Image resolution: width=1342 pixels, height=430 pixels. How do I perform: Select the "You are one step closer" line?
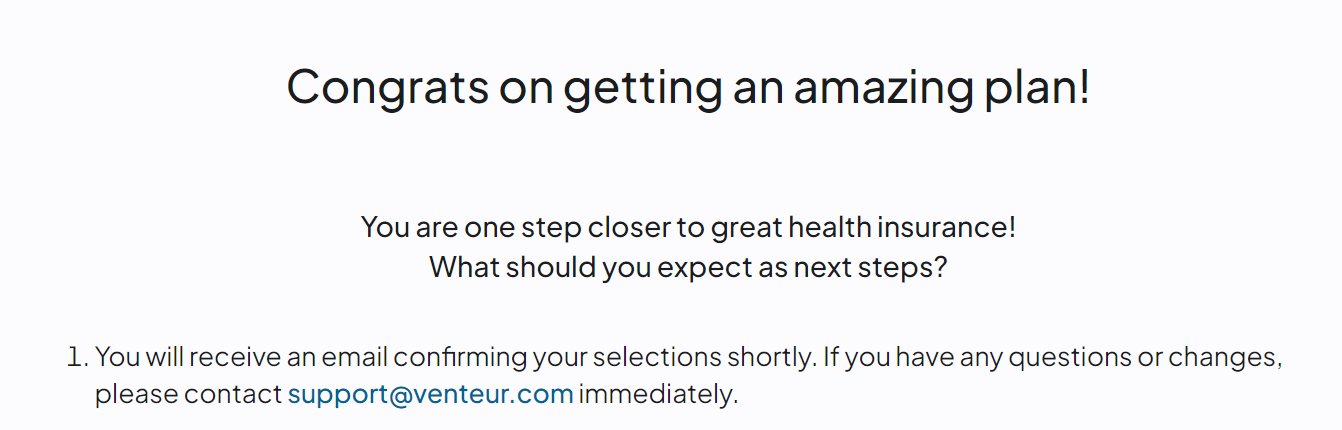(x=688, y=227)
